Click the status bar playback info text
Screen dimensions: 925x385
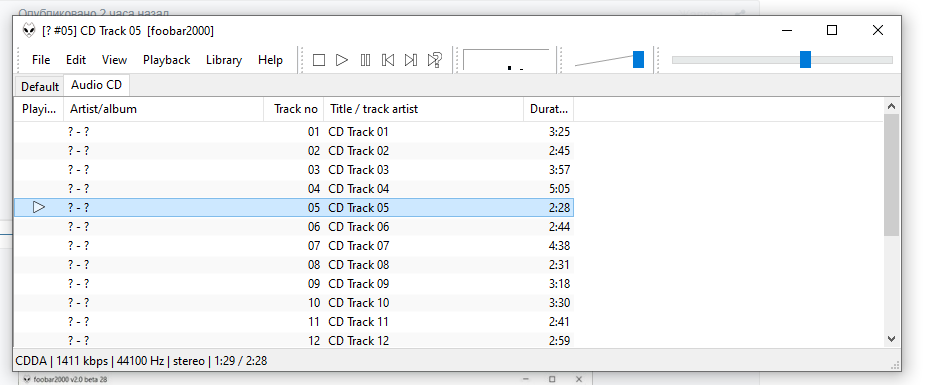tap(142, 360)
